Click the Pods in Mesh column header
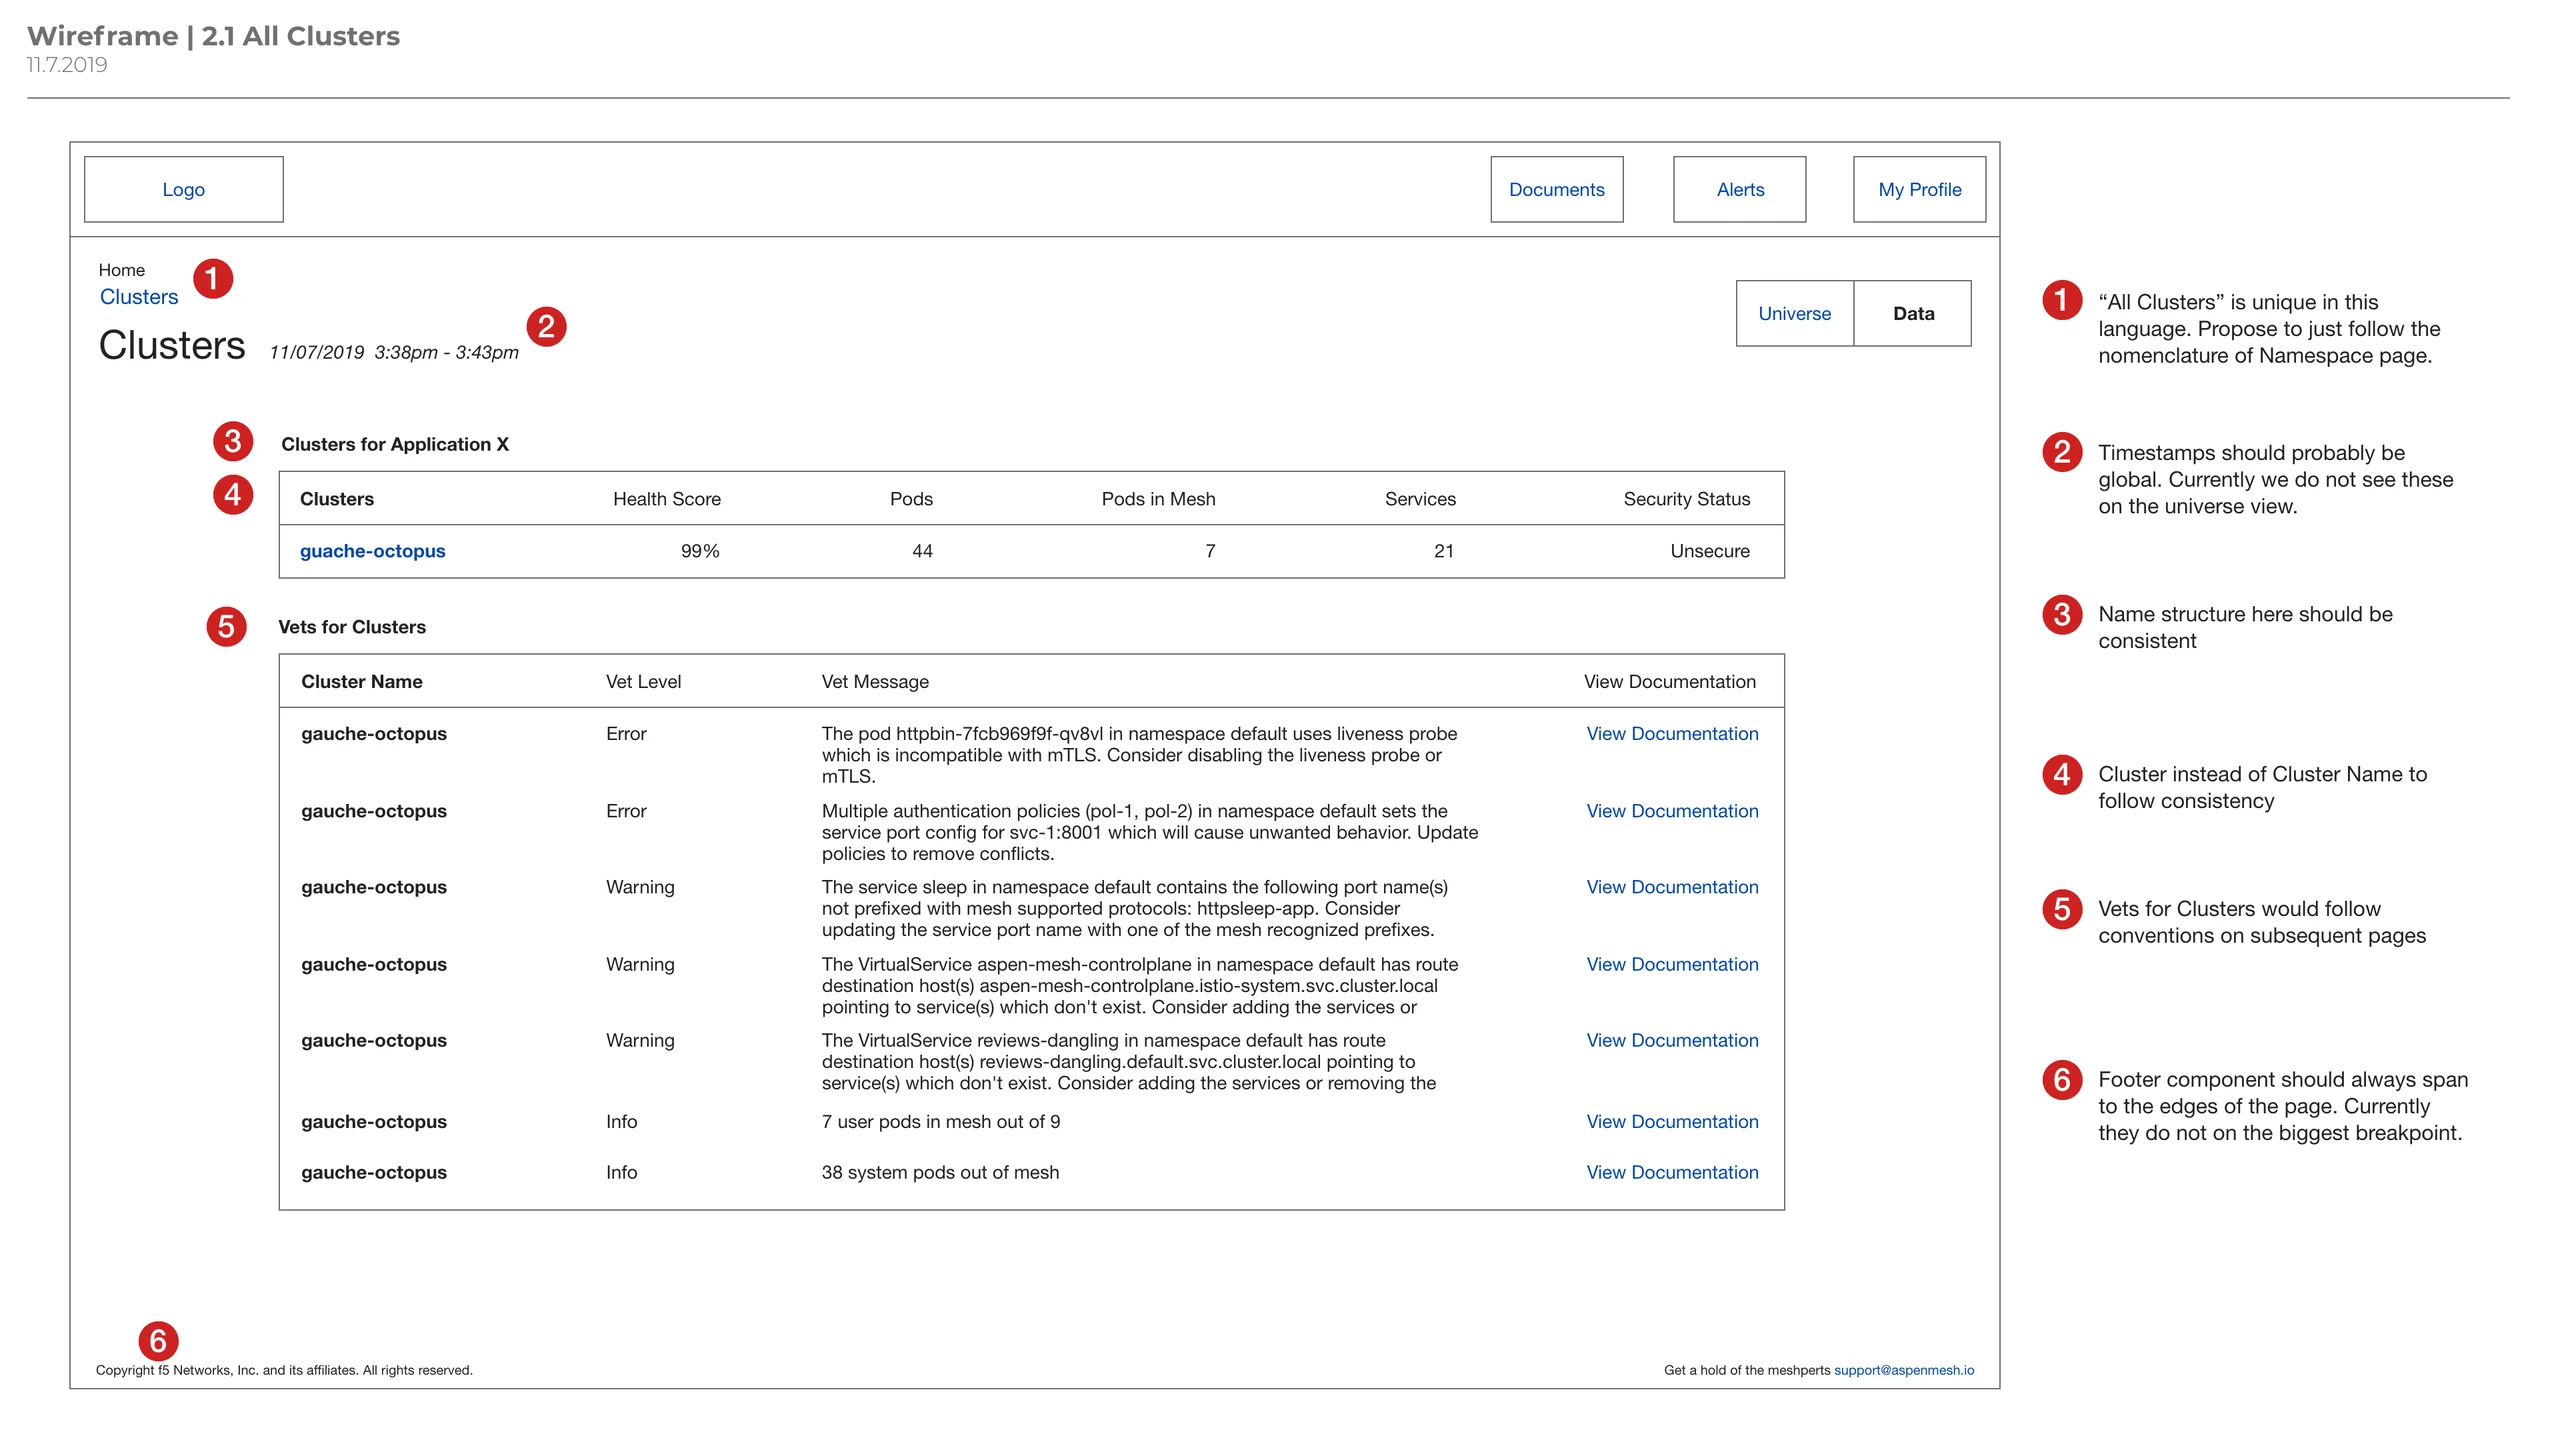 [x=1158, y=499]
